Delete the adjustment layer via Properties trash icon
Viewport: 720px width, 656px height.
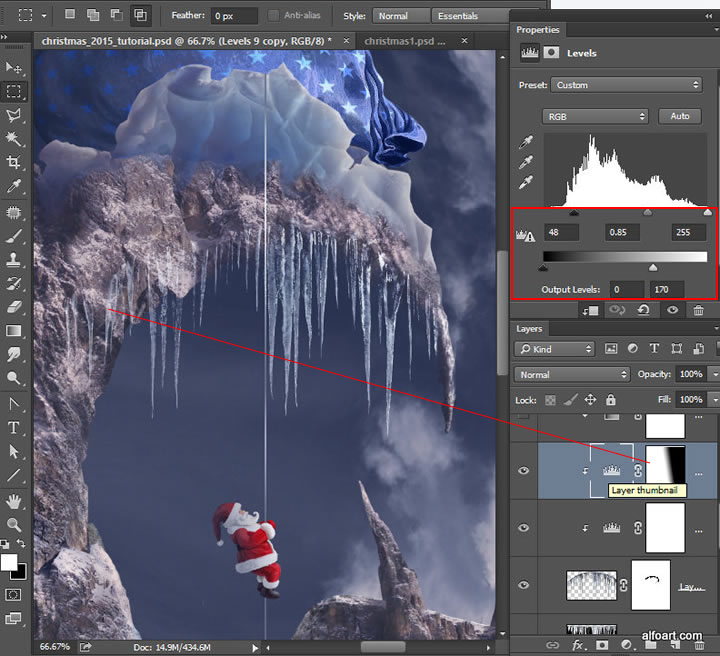tap(698, 310)
